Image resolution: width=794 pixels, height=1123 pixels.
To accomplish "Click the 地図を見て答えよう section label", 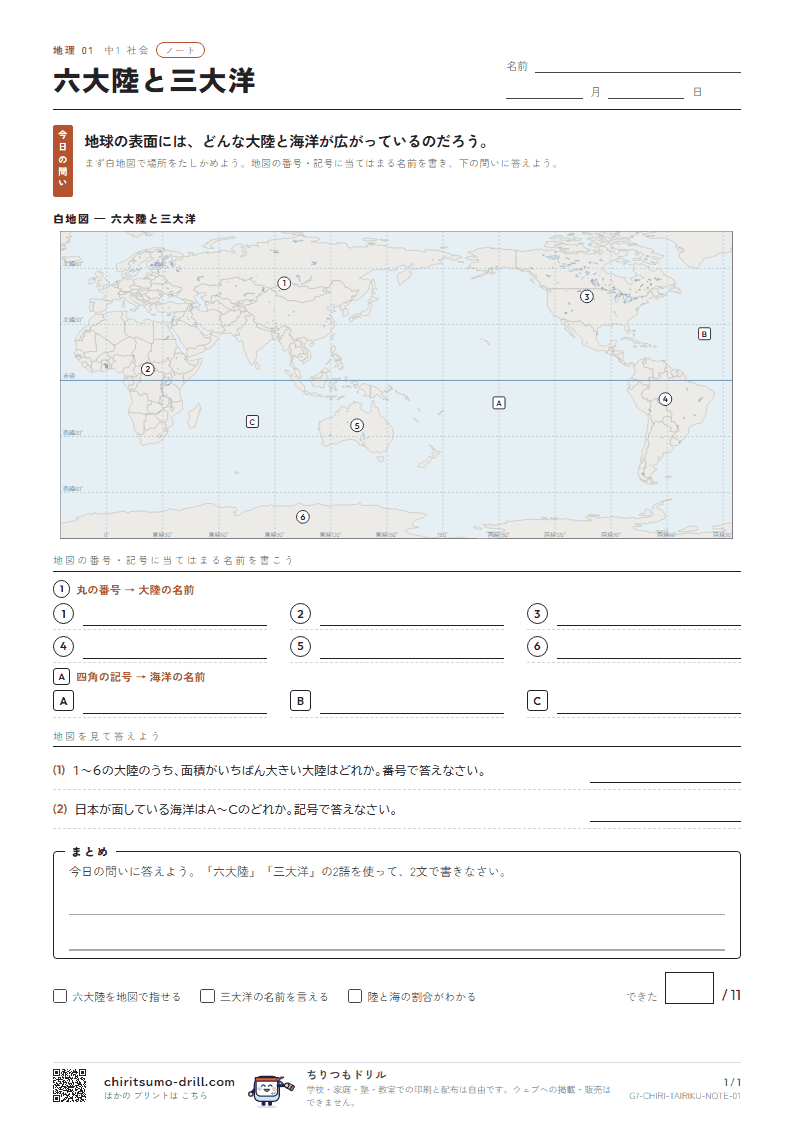I will pyautogui.click(x=107, y=736).
